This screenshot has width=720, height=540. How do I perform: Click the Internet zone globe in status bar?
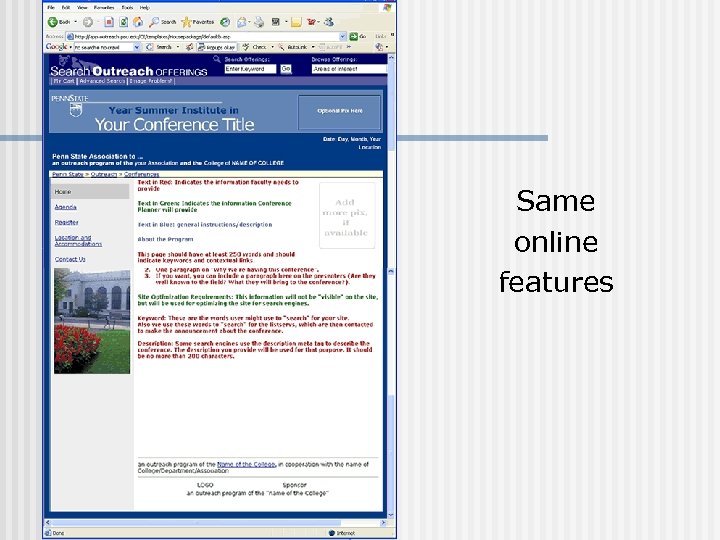[x=332, y=533]
